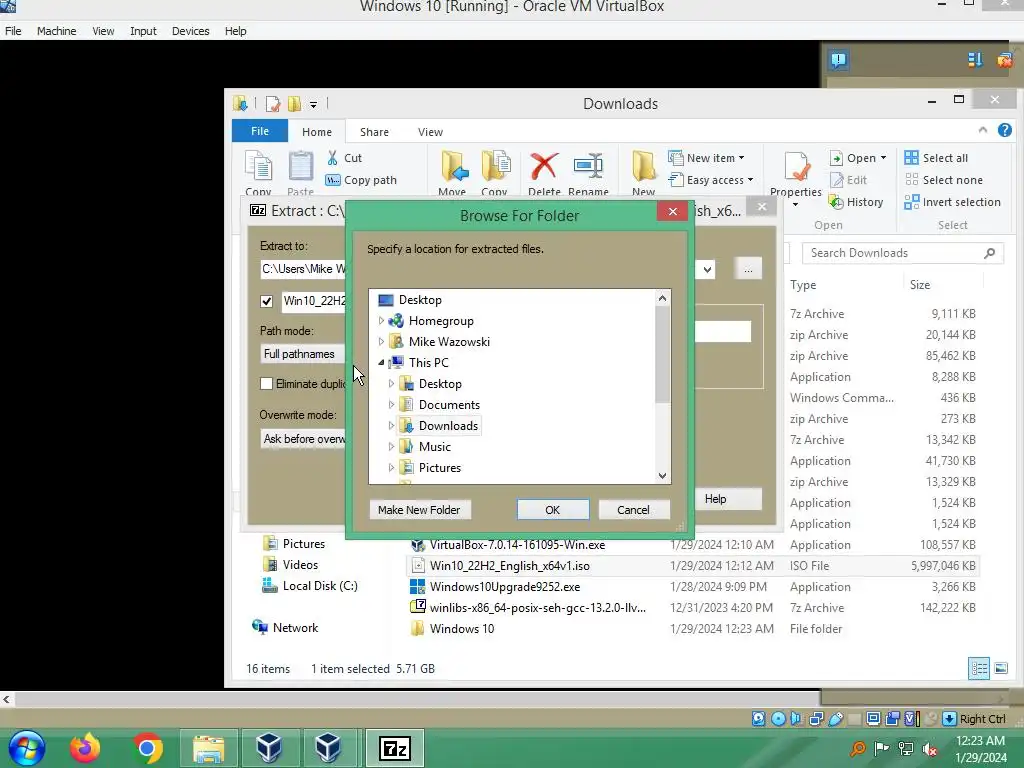Click Open button in ribbon

857,157
